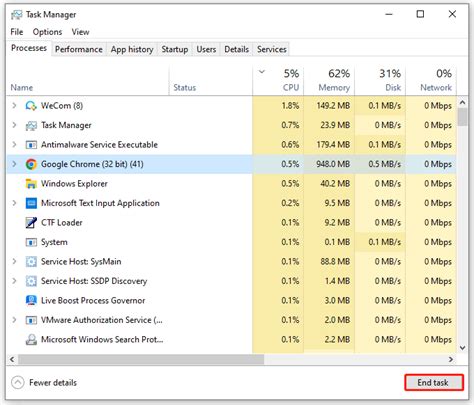Select the CTF Loader row name

point(61,223)
